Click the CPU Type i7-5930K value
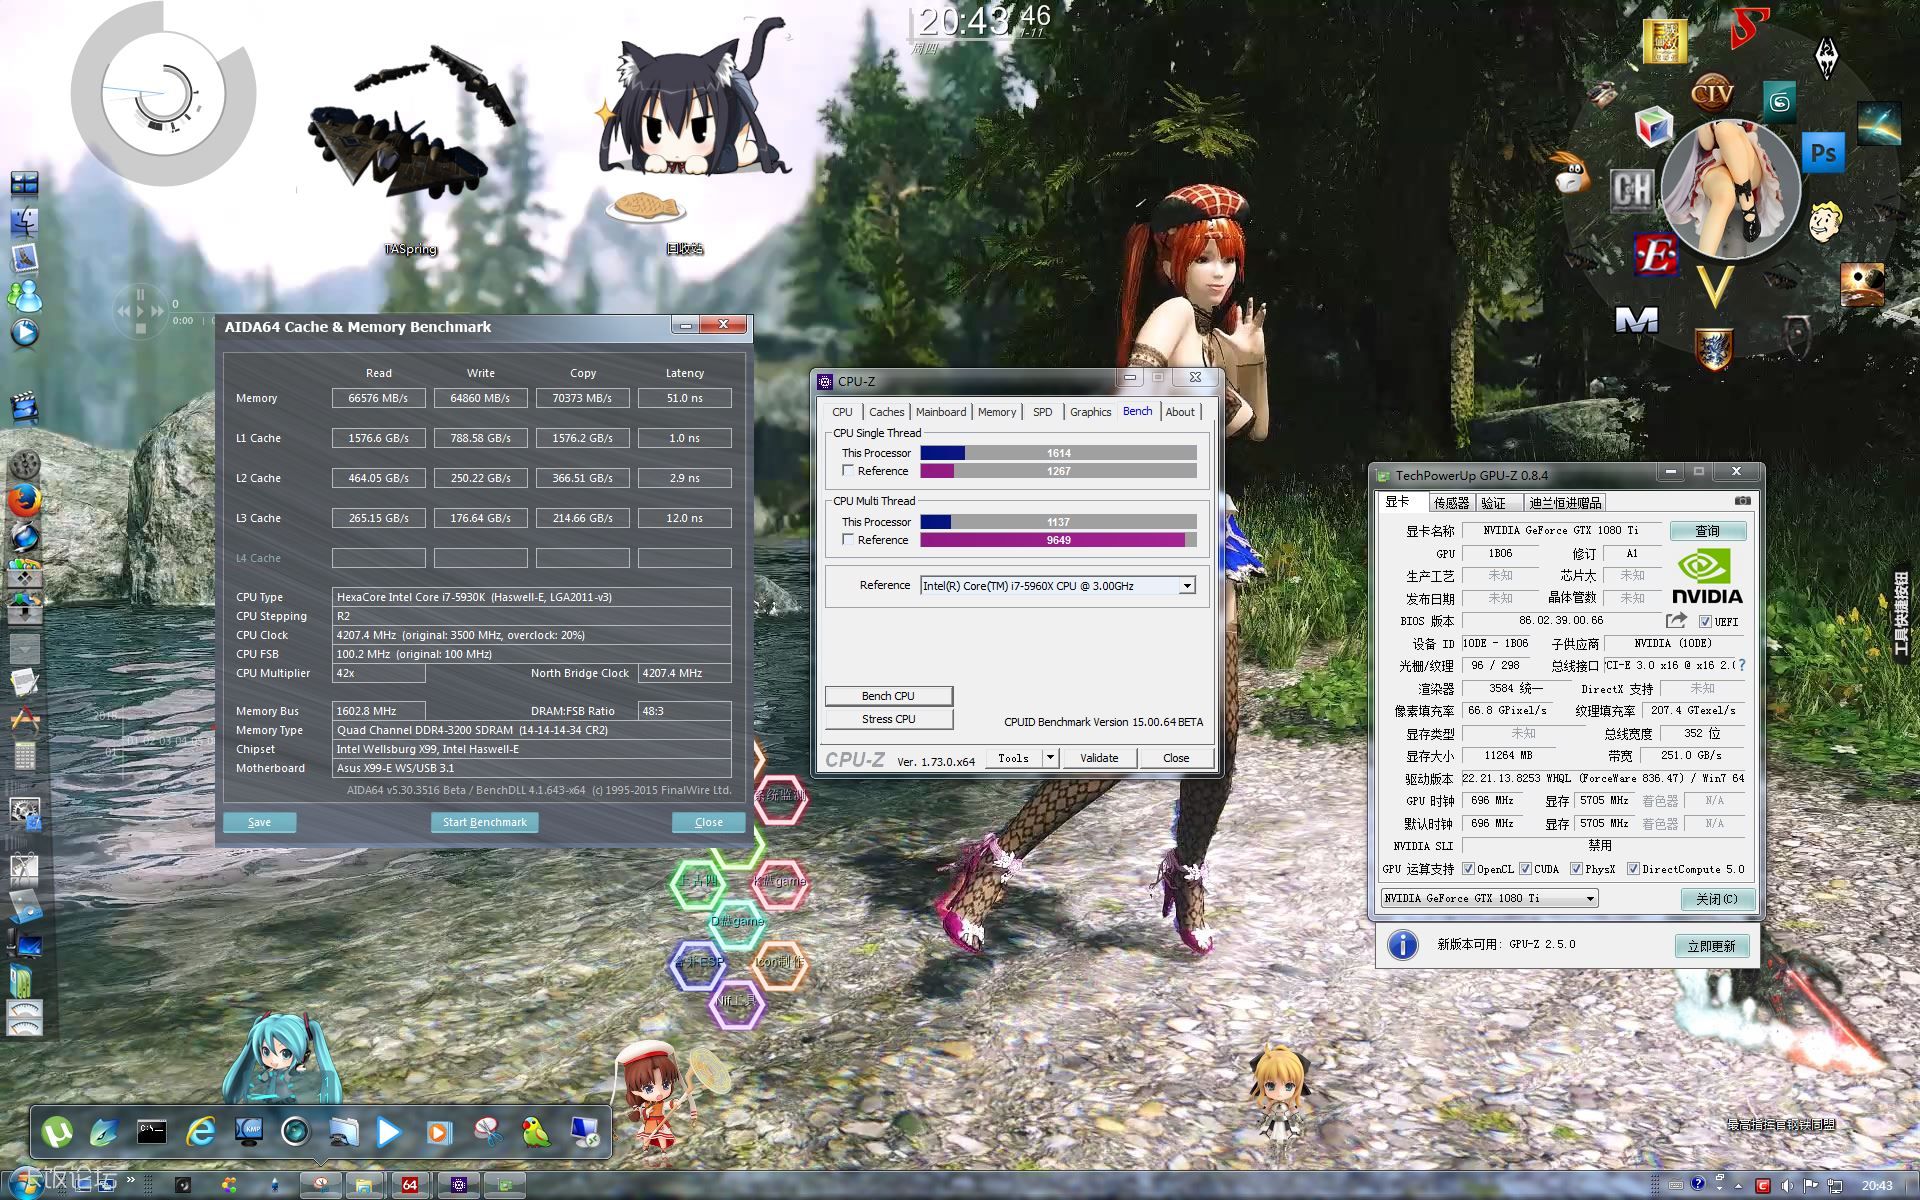The height and width of the screenshot is (1200, 1920). [x=531, y=597]
